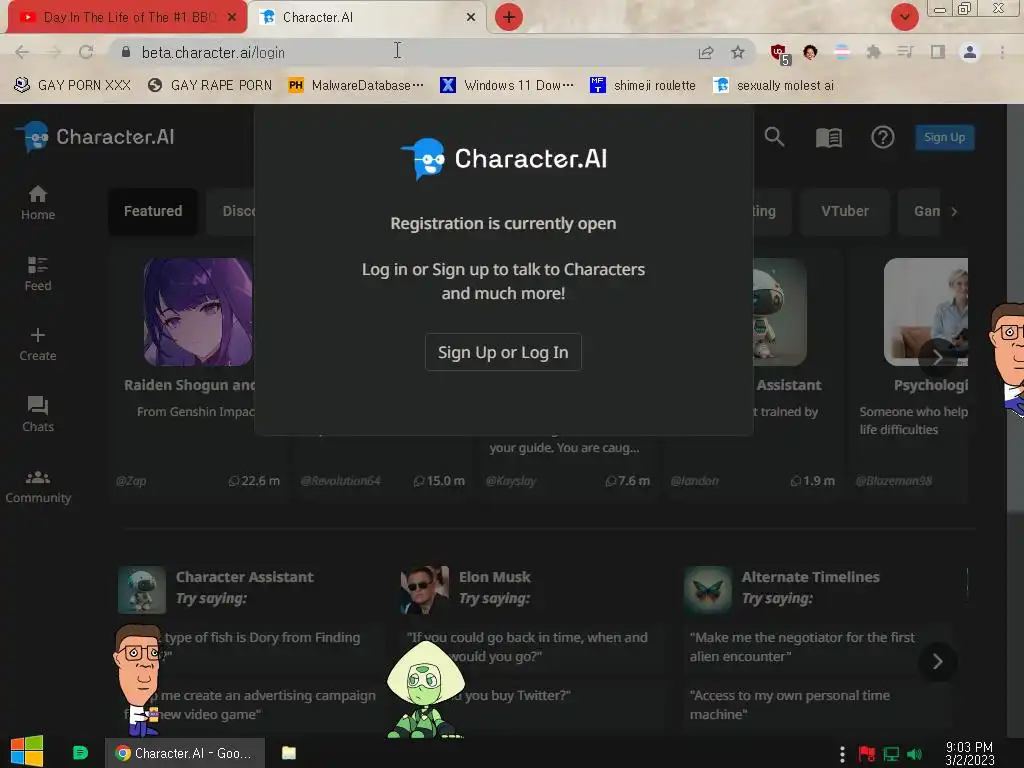Open the Psychologist character thumbnail
Image resolution: width=1024 pixels, height=768 pixels.
[925, 312]
